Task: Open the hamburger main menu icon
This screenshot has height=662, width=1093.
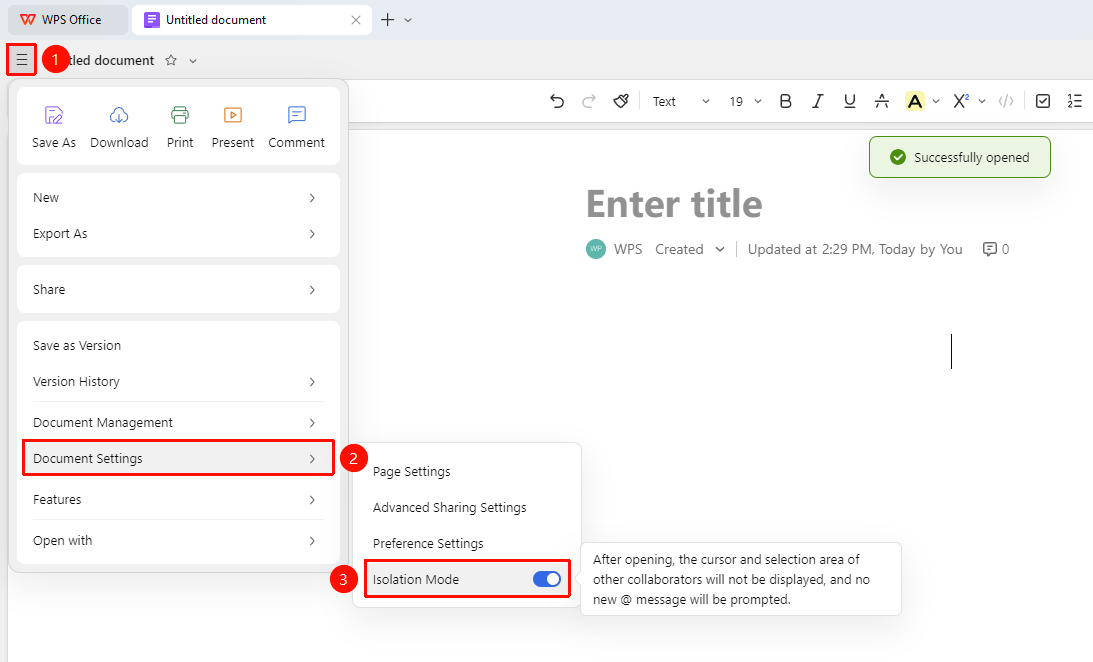Action: (x=22, y=60)
